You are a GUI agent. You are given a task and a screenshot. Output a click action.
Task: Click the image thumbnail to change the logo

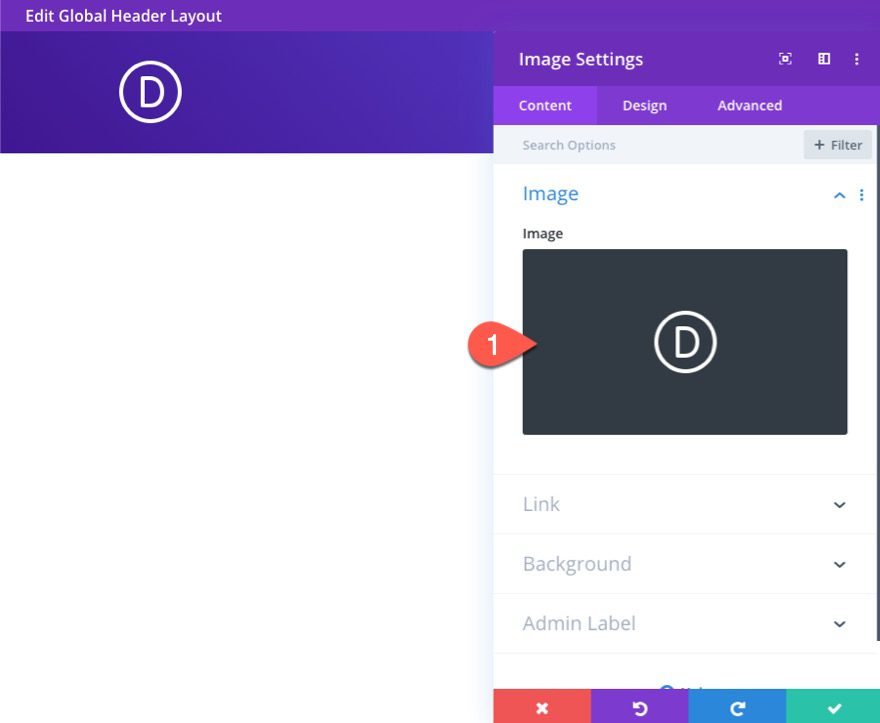tap(685, 341)
